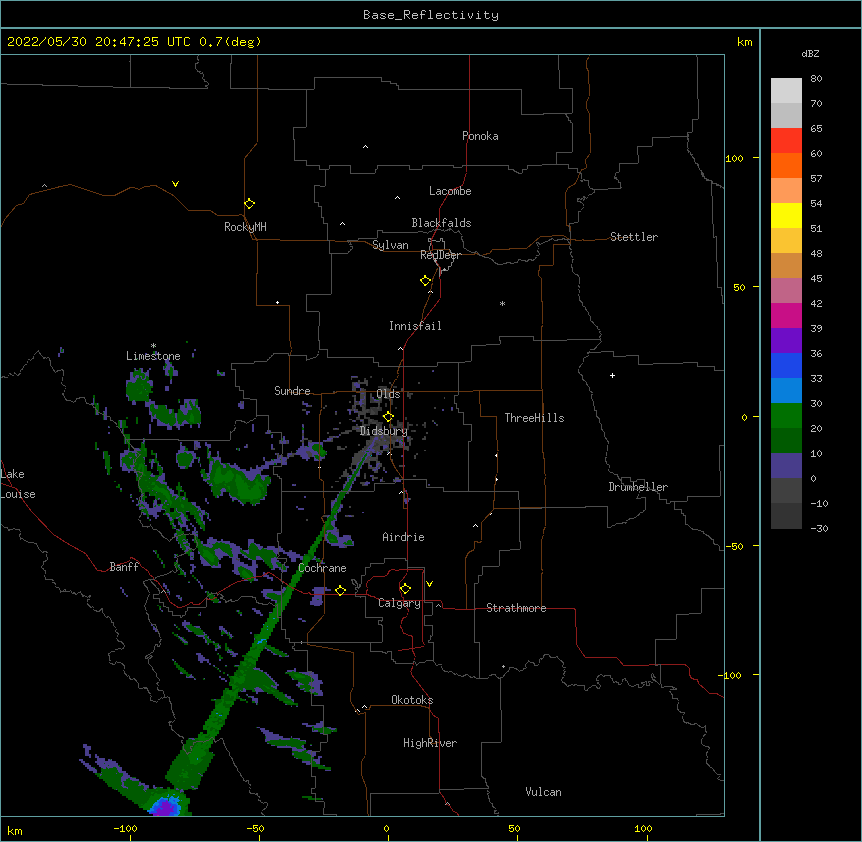
Task: Click the Strathmore label
Action: 516,608
